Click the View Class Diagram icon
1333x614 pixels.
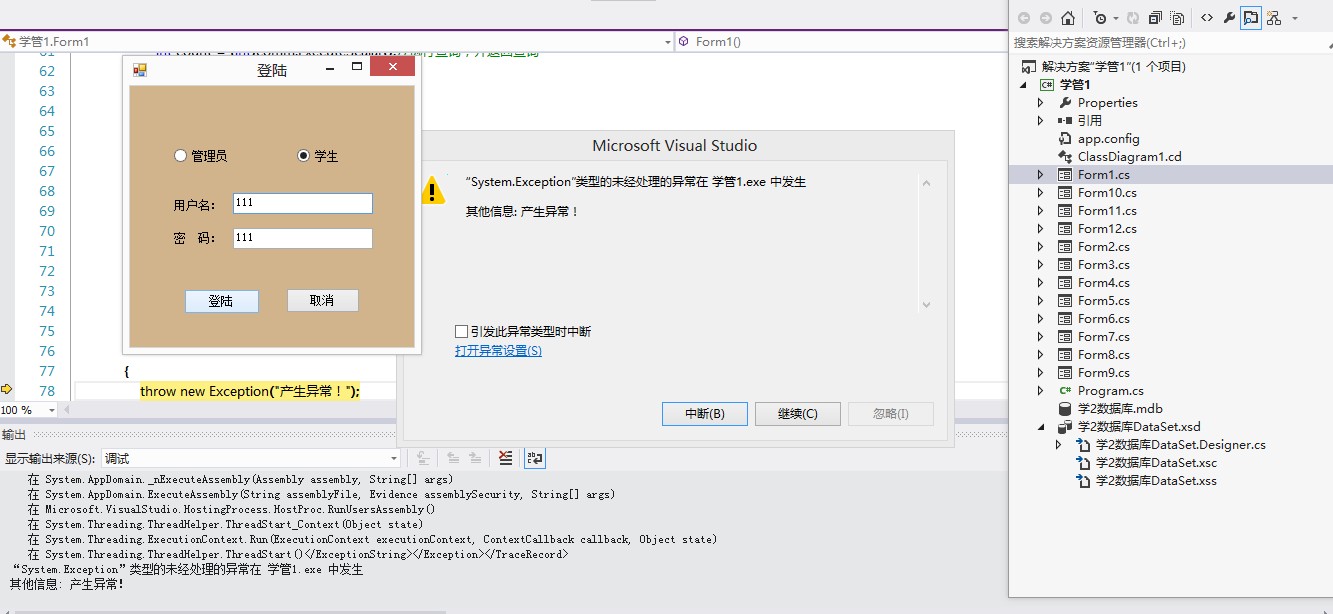[x=1273, y=18]
